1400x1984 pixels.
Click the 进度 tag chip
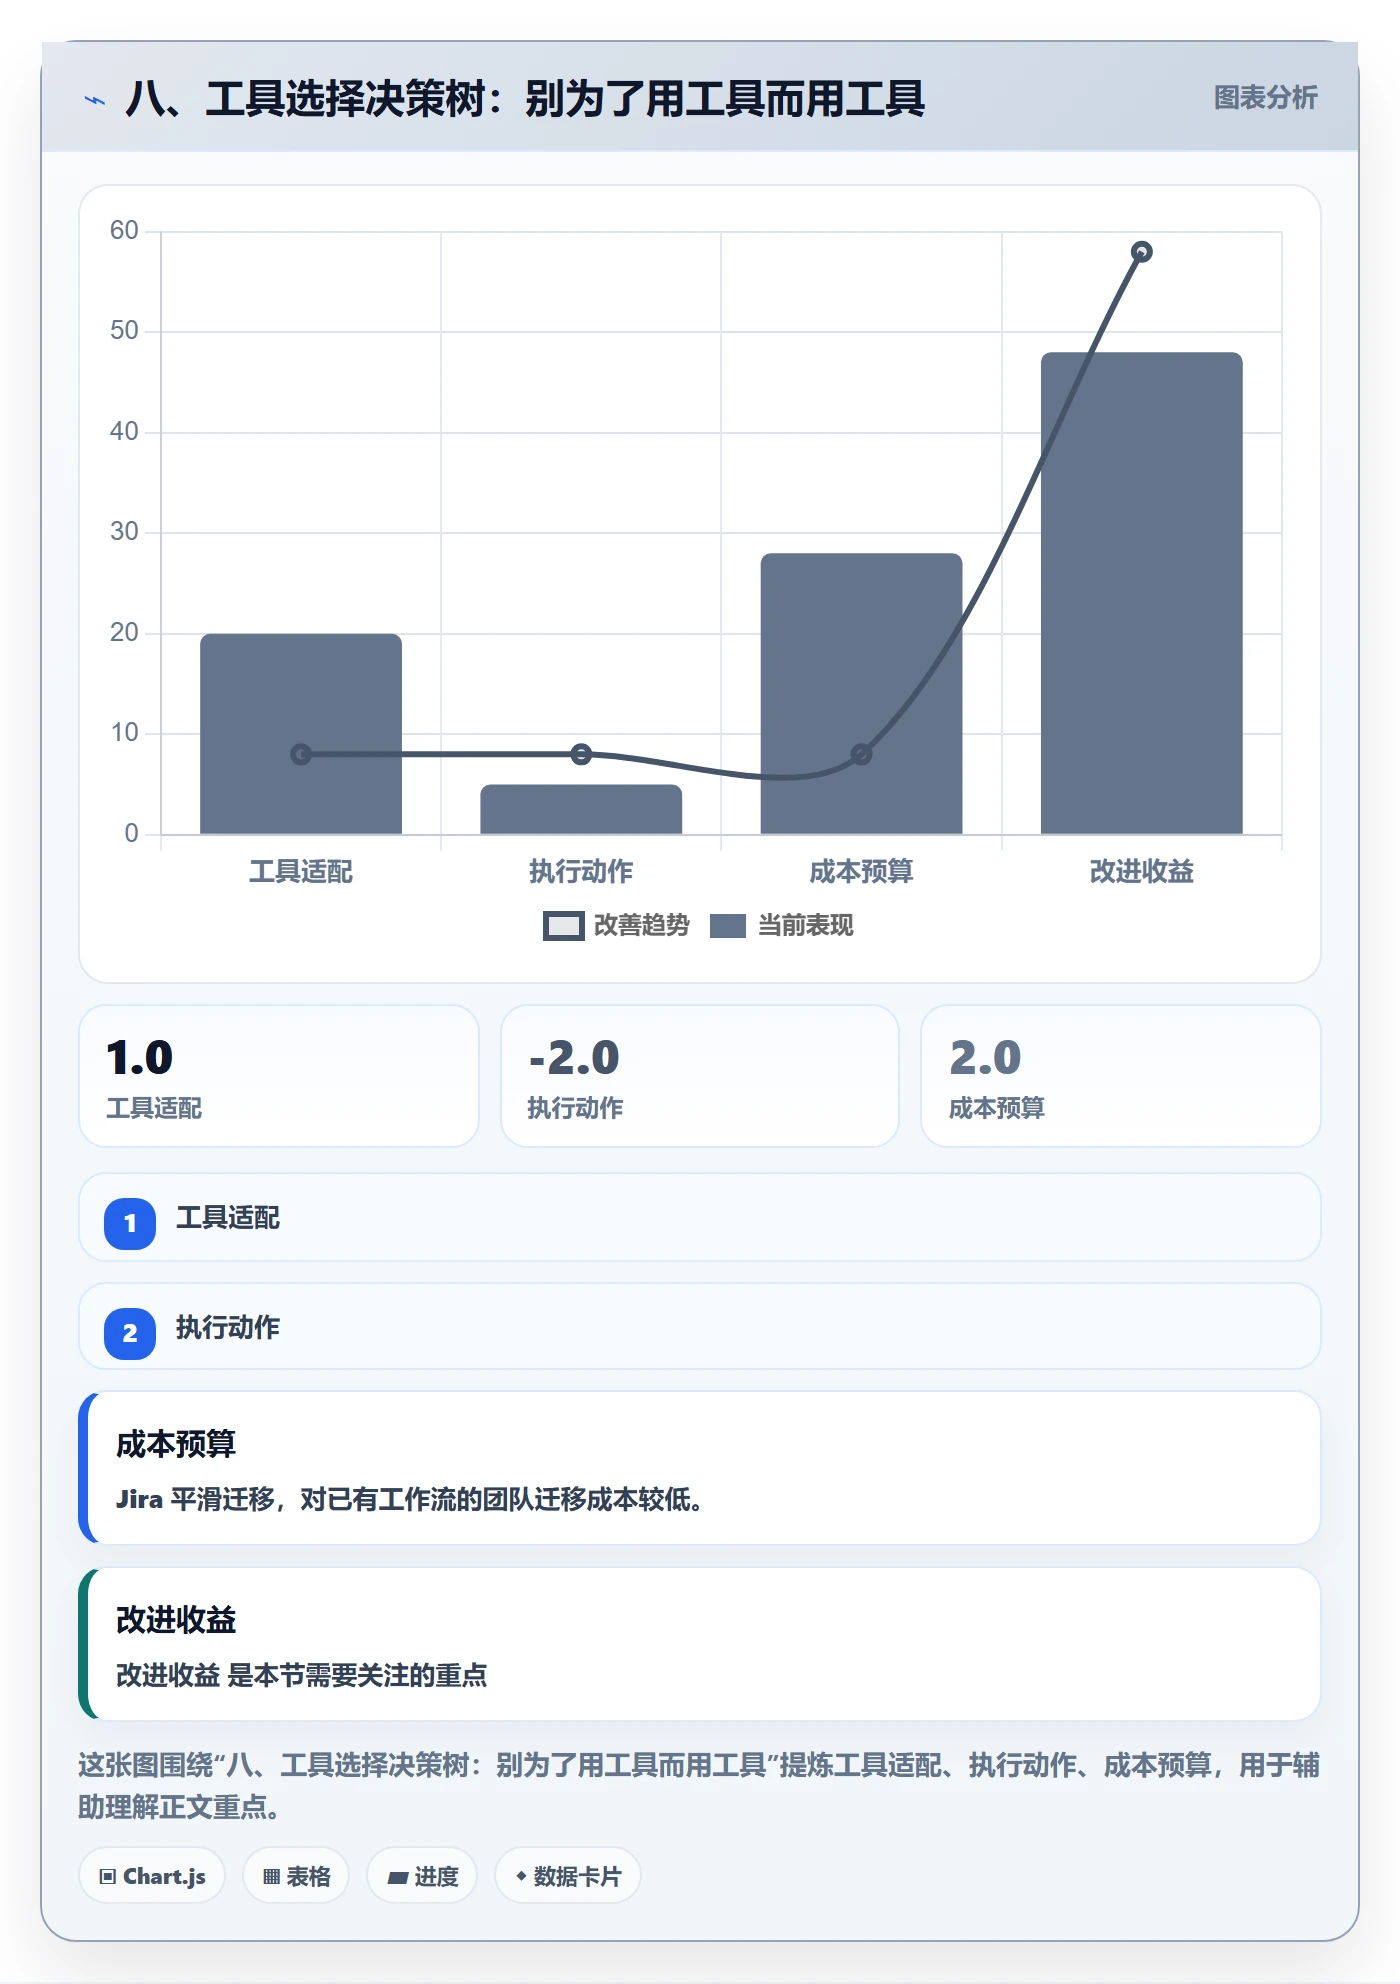pos(422,1876)
